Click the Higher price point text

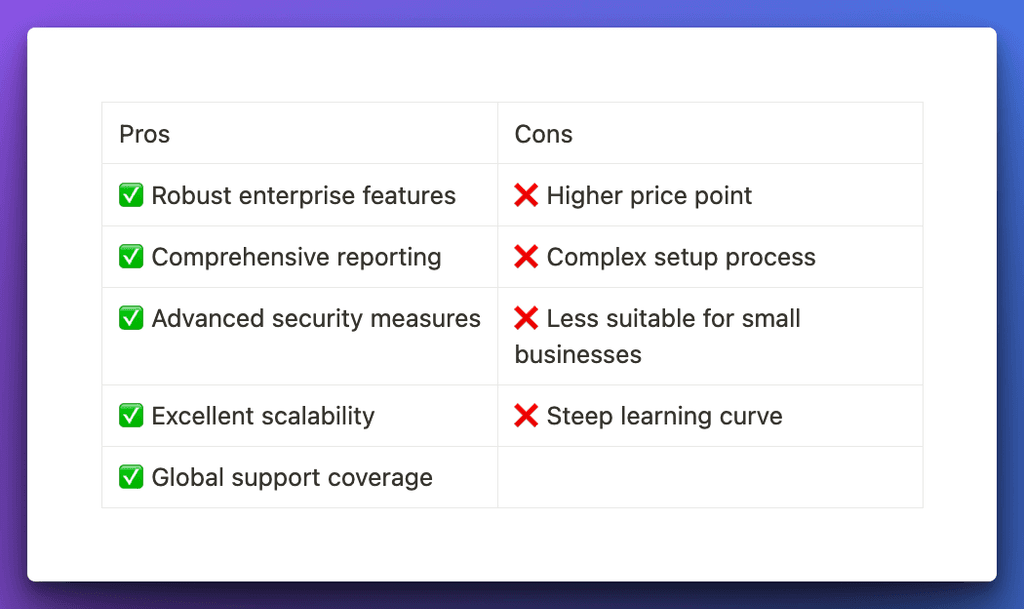pyautogui.click(x=649, y=196)
